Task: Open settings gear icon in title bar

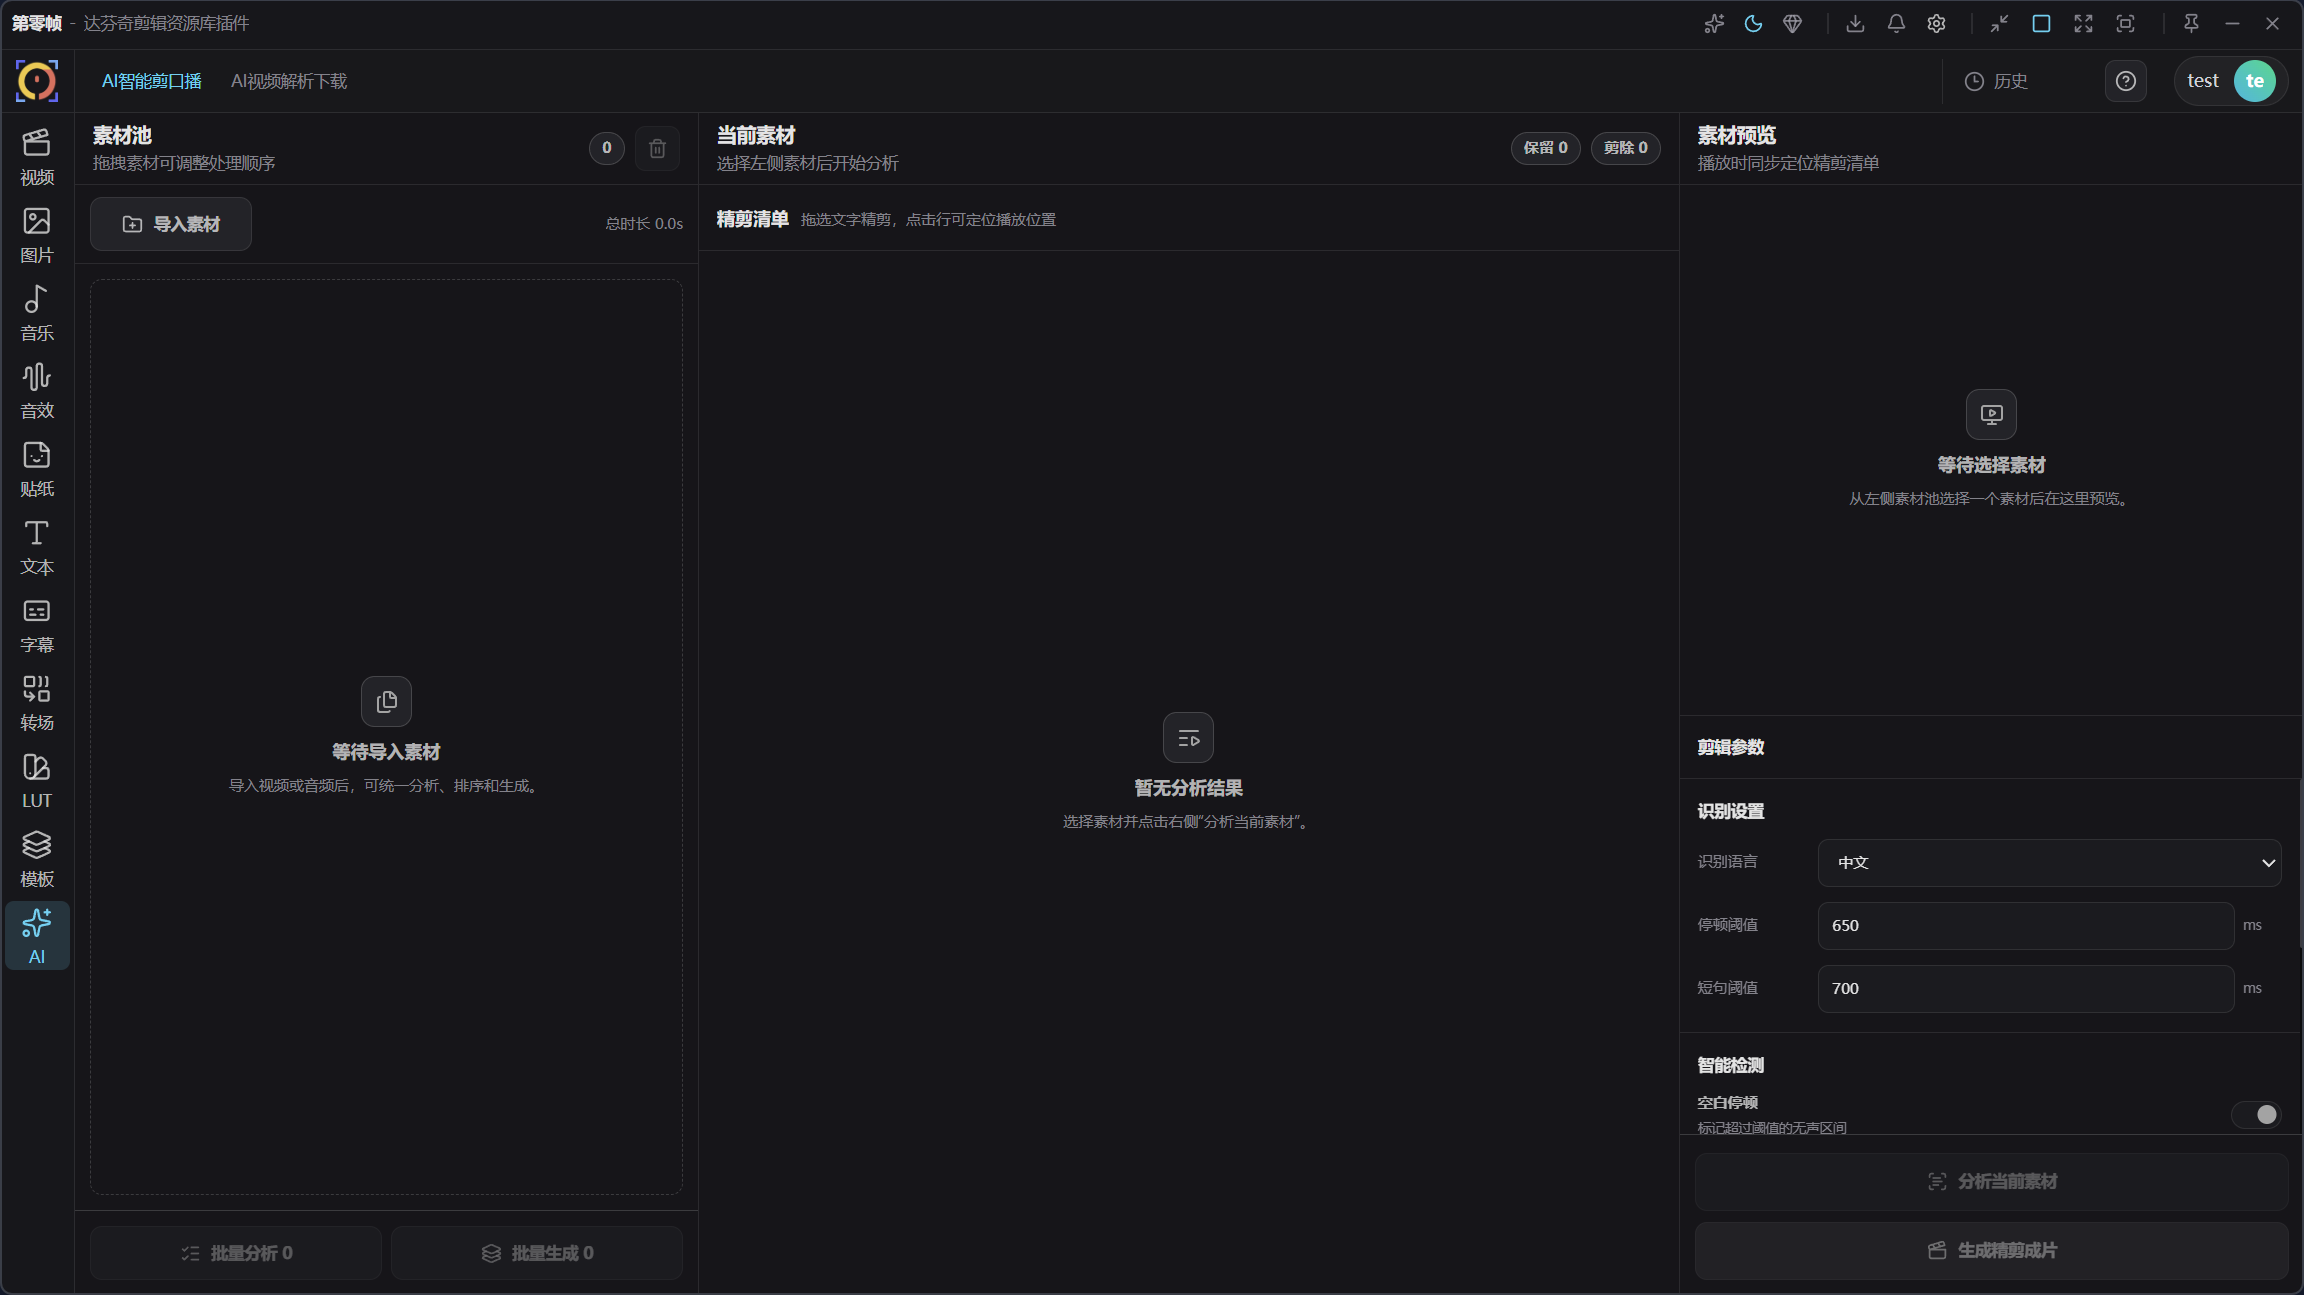Action: click(1937, 24)
